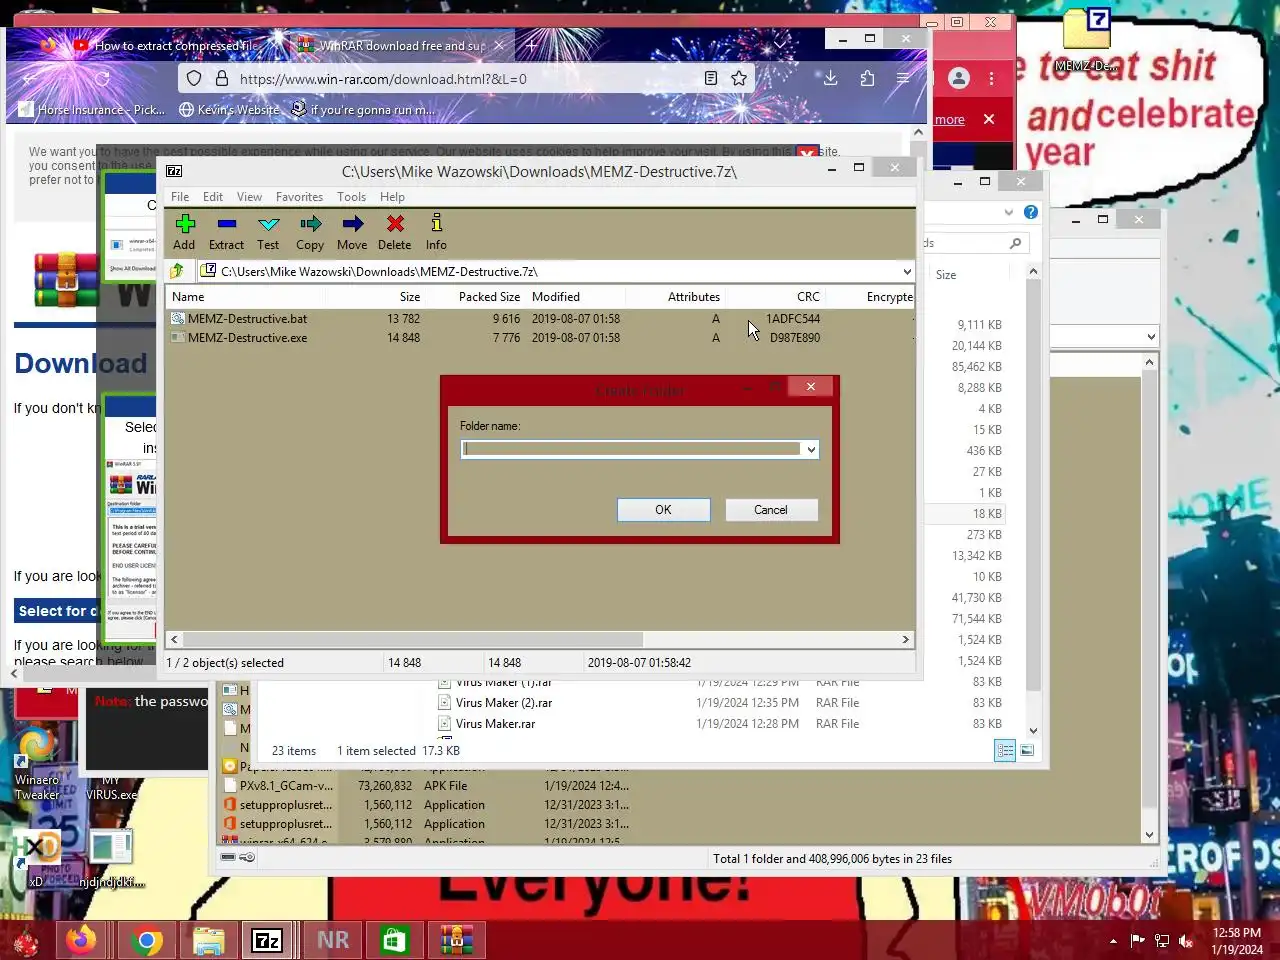
Task: Click Cancel in the Create Folder dialog
Action: coord(770,510)
